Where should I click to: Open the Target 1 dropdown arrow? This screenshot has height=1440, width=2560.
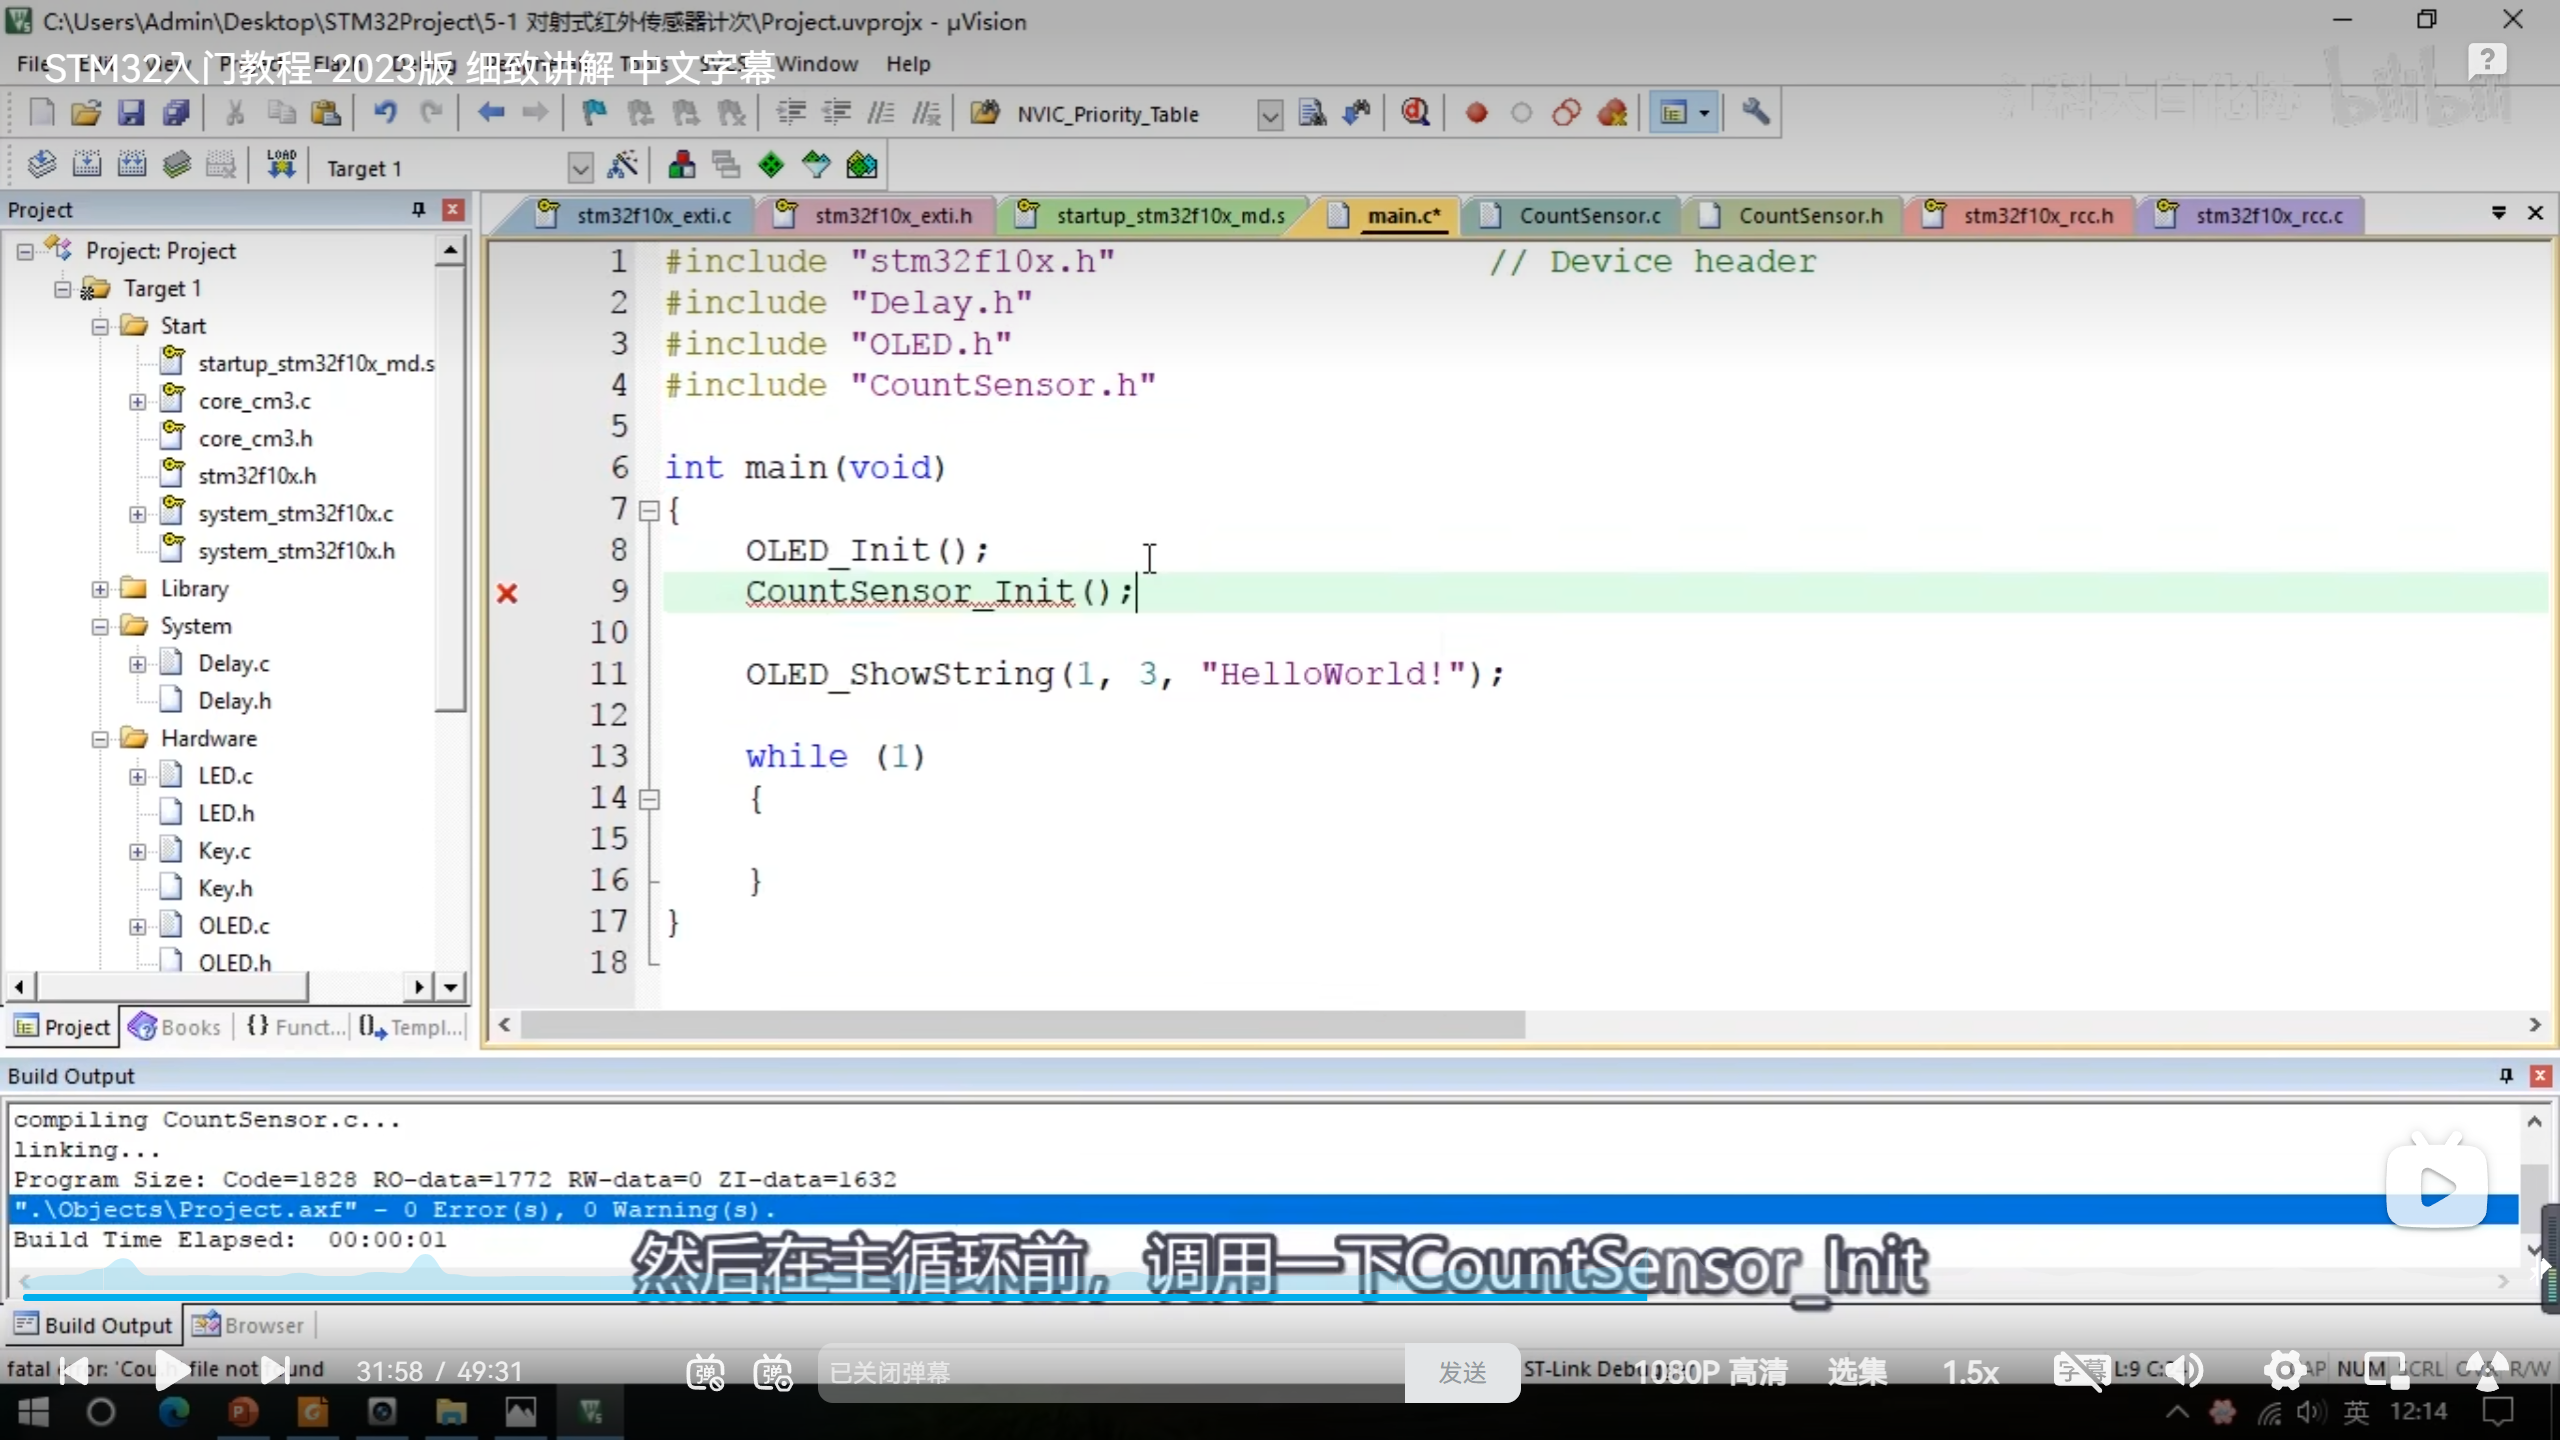pyautogui.click(x=580, y=168)
